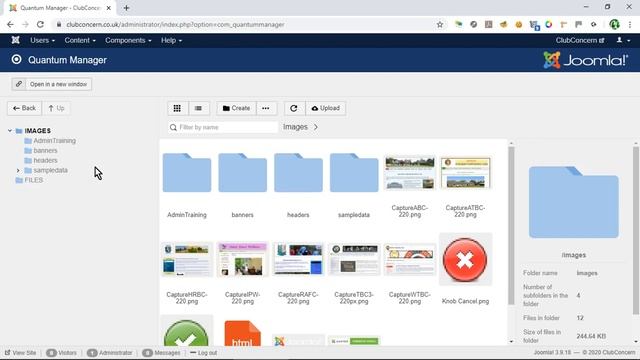The width and height of the screenshot is (640, 360).
Task: Switch to grid view
Action: click(177, 108)
